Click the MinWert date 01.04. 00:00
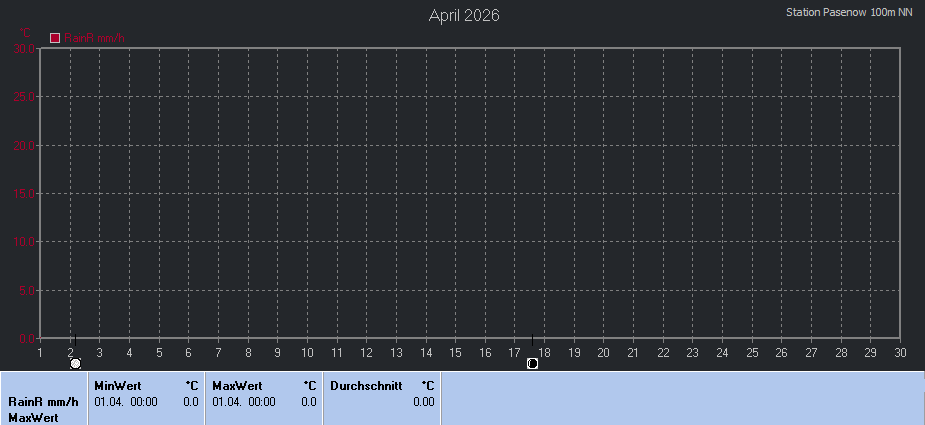Viewport: 925px width, 425px height. [x=125, y=402]
